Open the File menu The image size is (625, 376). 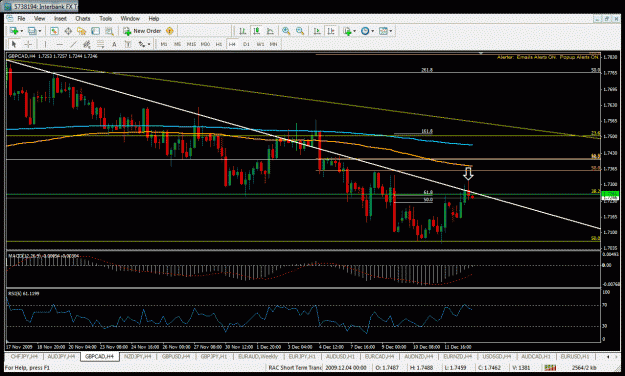(21, 18)
